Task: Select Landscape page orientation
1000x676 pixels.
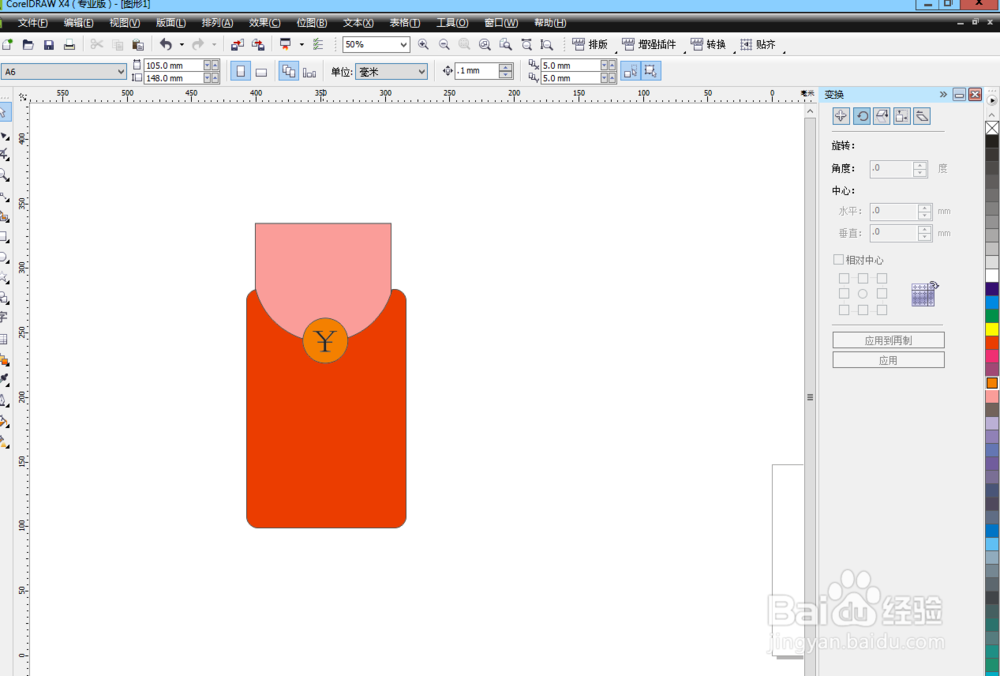Action: click(261, 71)
